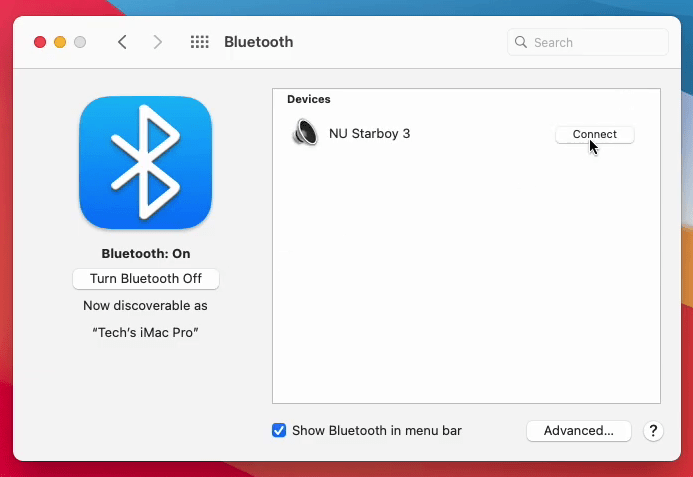Select NU Starboy 3 speaker icon
This screenshot has width=693, height=477.
[305, 132]
